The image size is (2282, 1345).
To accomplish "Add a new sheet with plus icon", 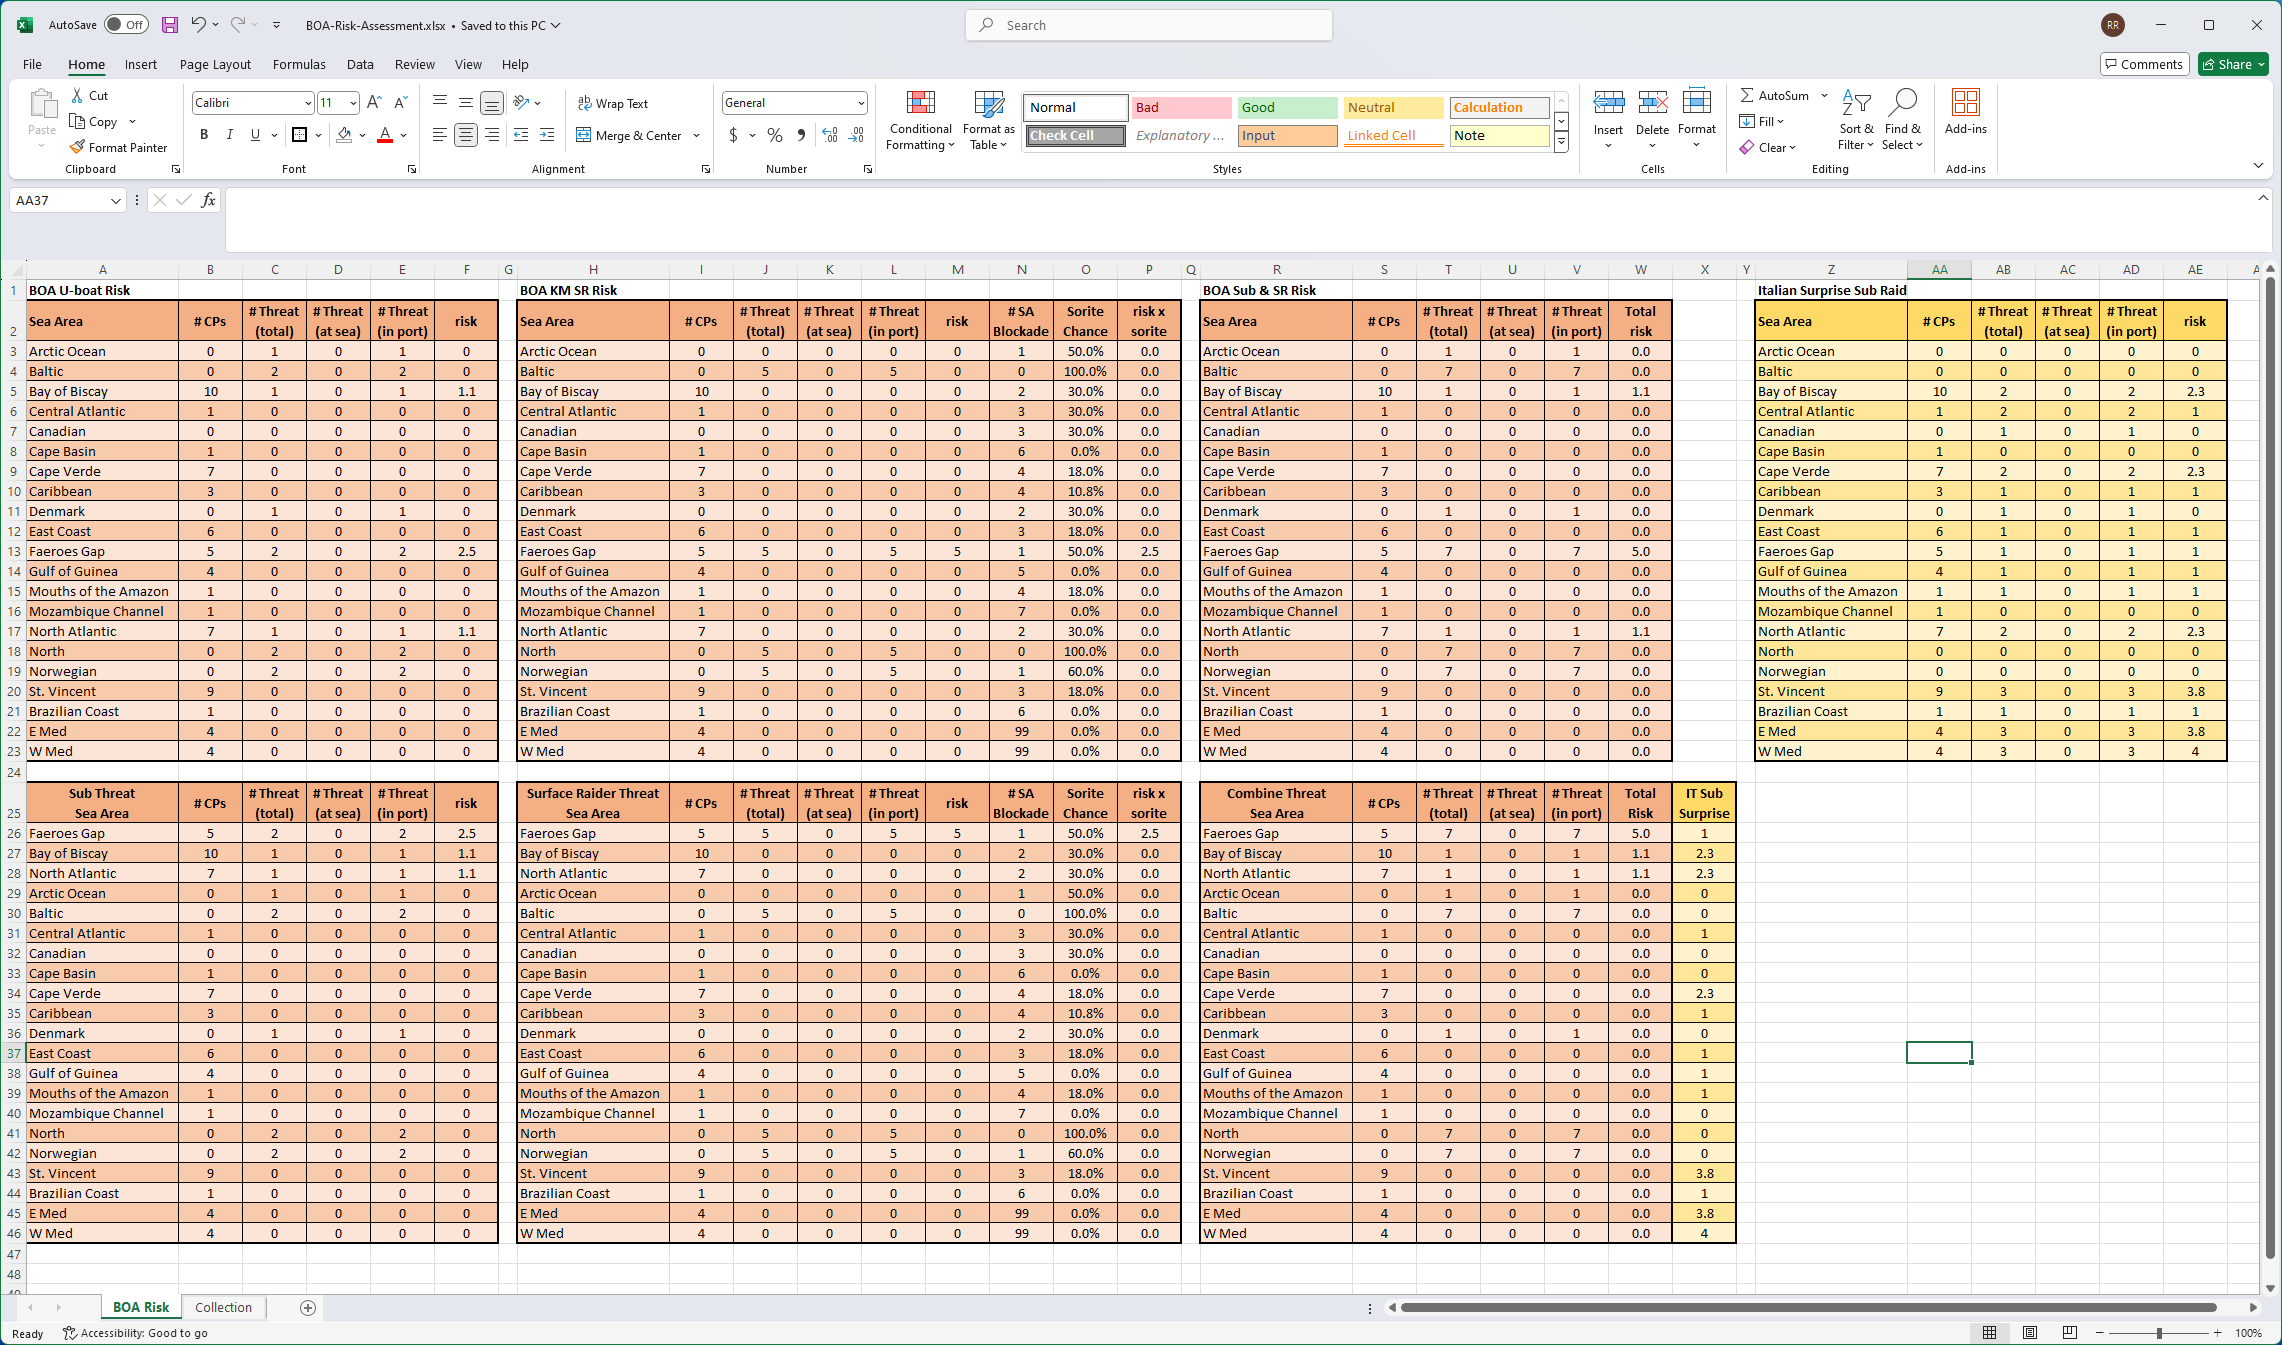I will coord(308,1307).
